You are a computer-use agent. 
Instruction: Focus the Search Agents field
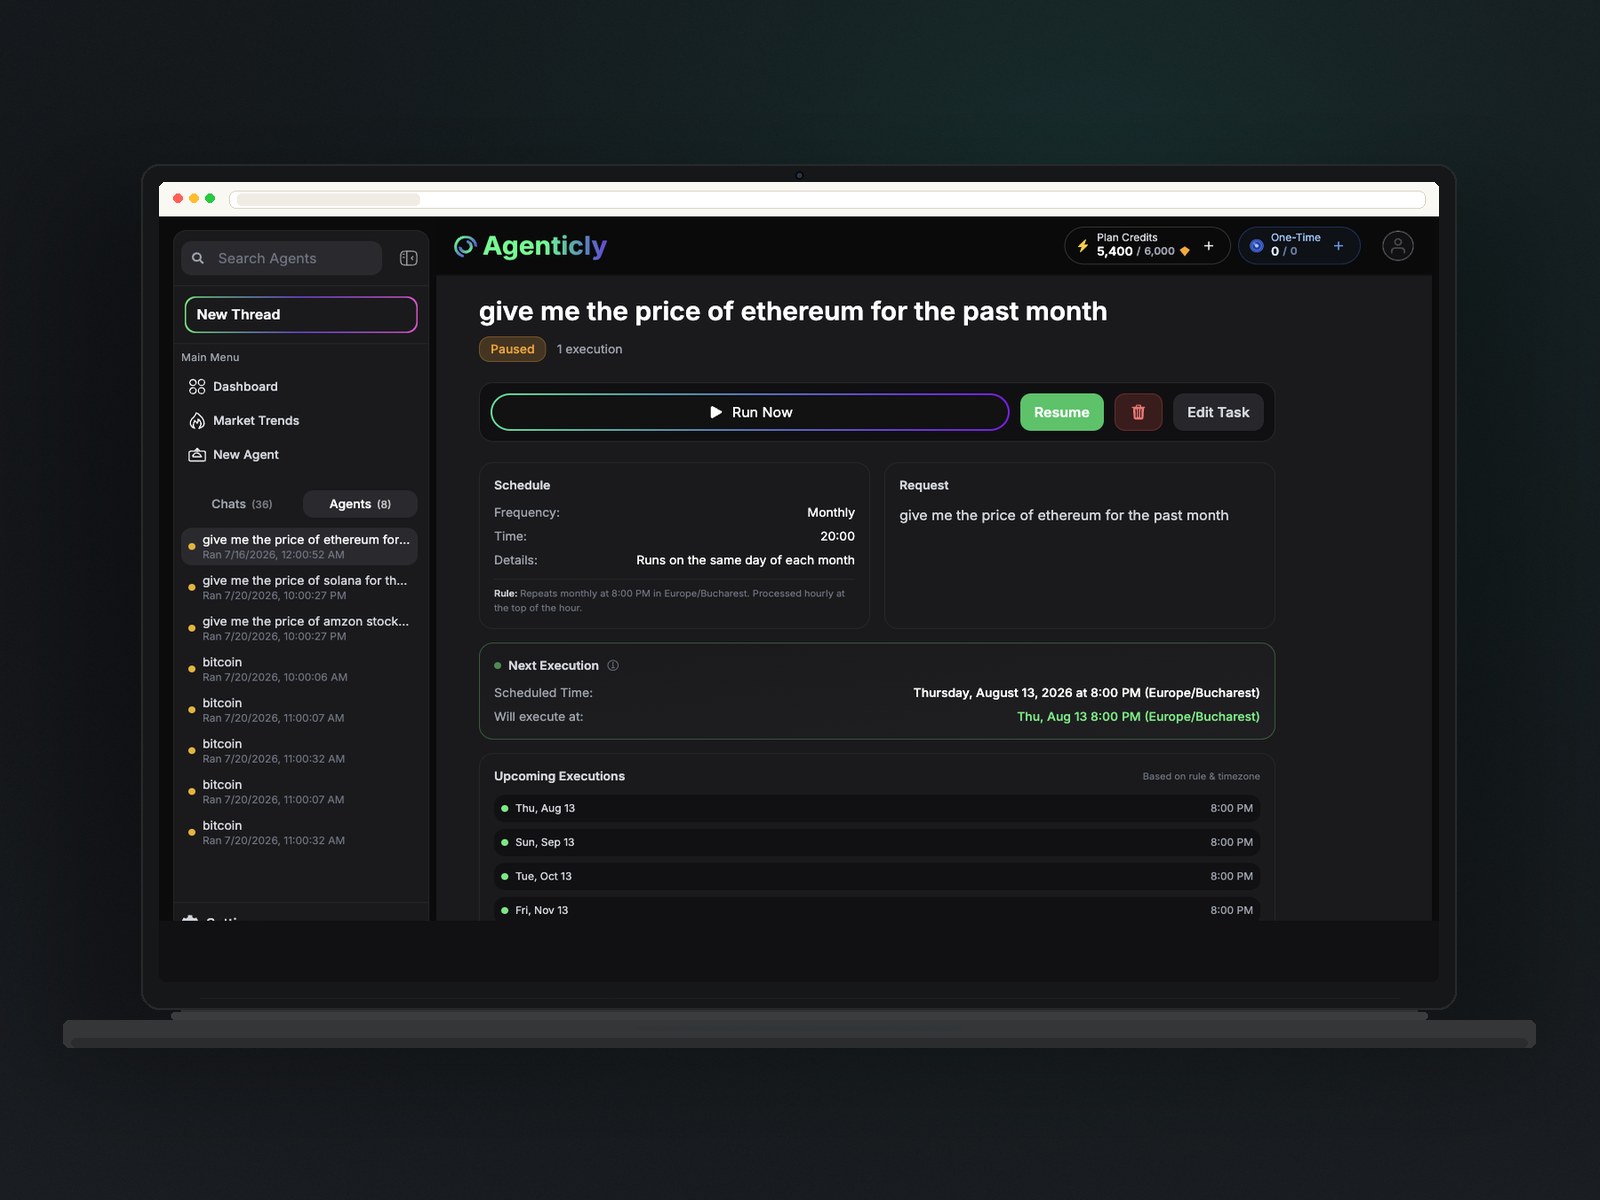click(282, 258)
